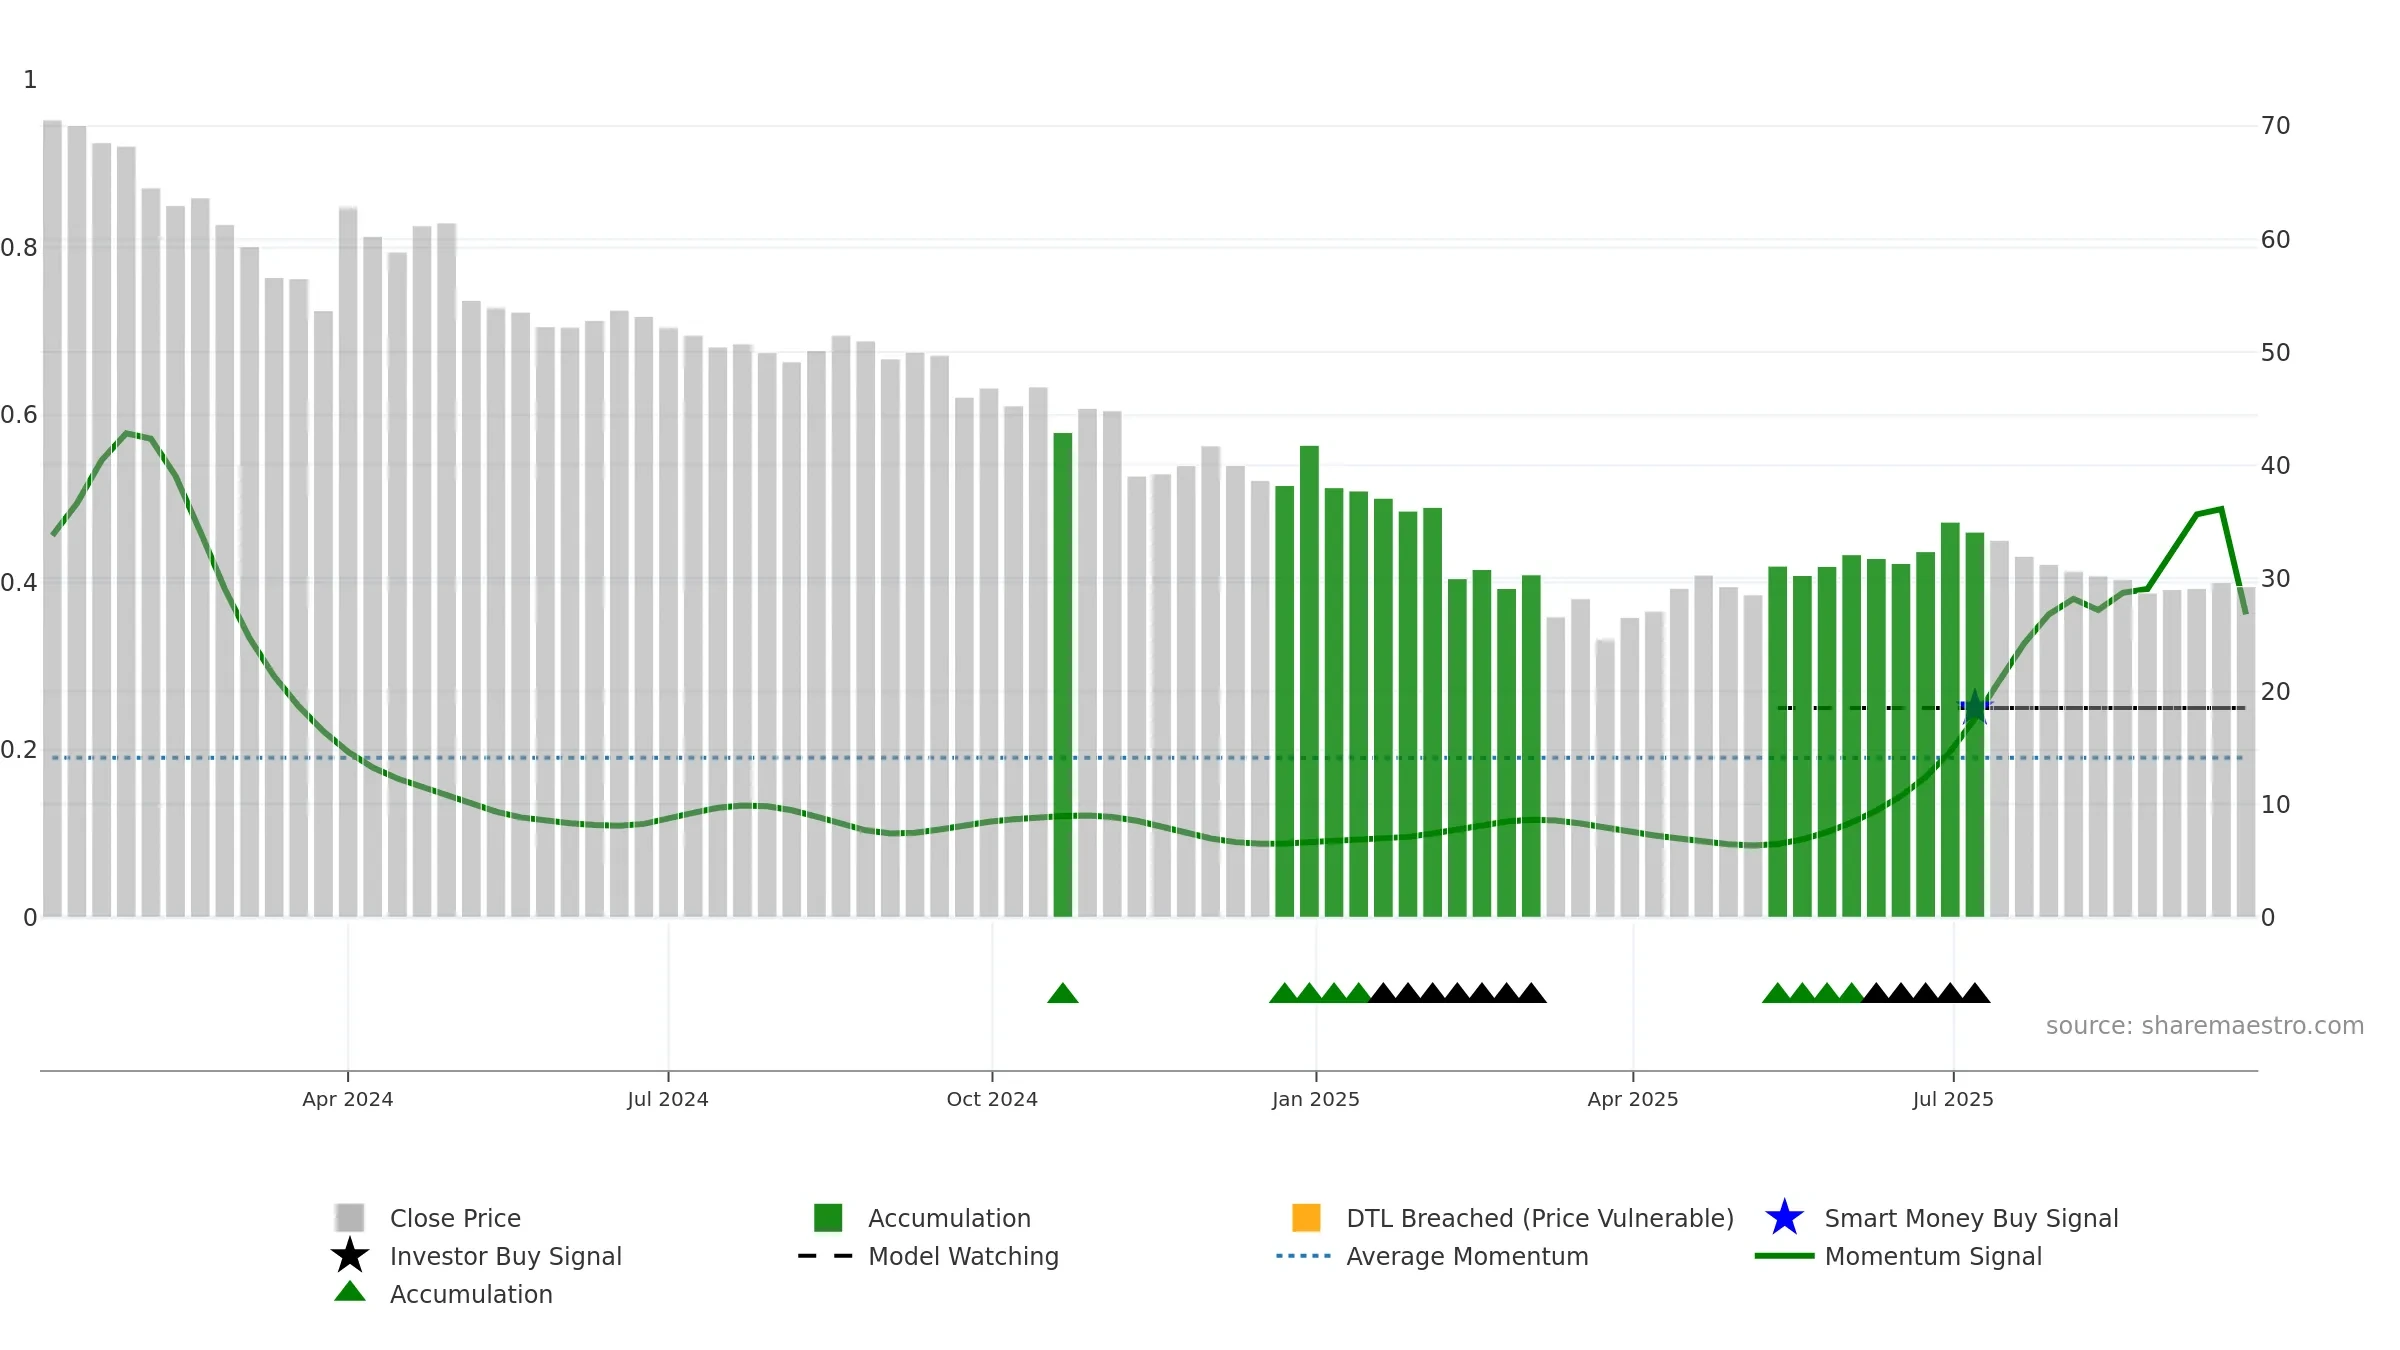The width and height of the screenshot is (2400, 1350).
Task: Click the orange DTL Breached legend icon
Action: 1306,1217
